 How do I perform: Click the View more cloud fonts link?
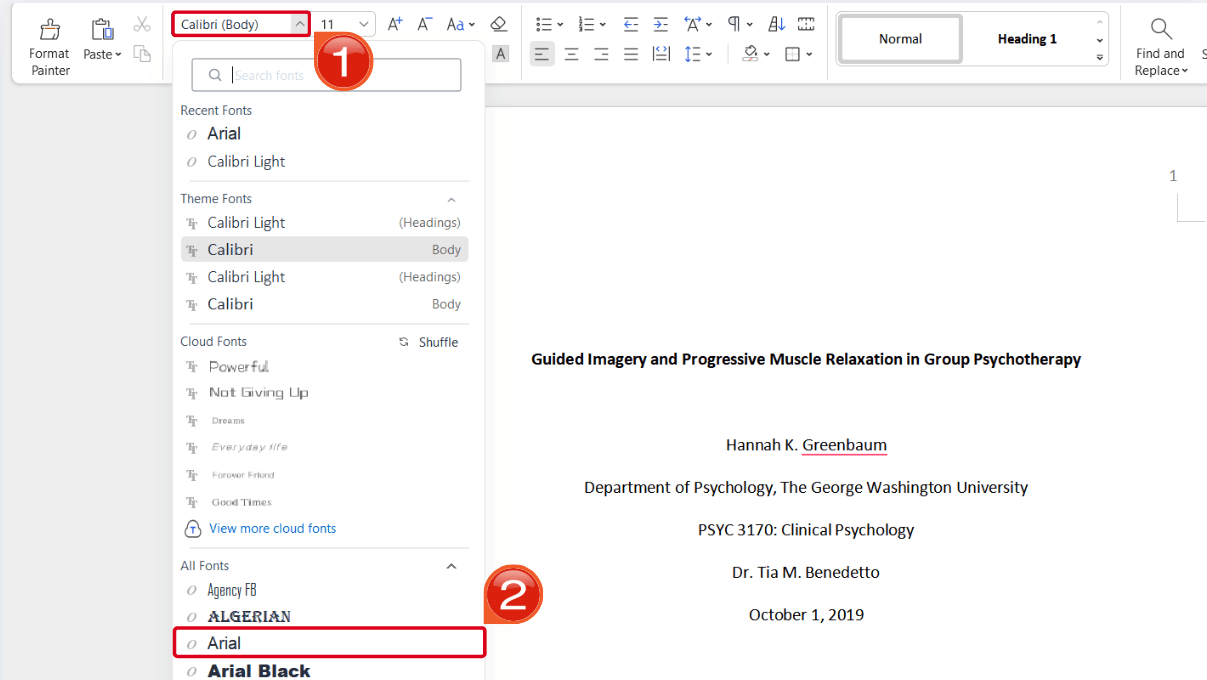(272, 528)
